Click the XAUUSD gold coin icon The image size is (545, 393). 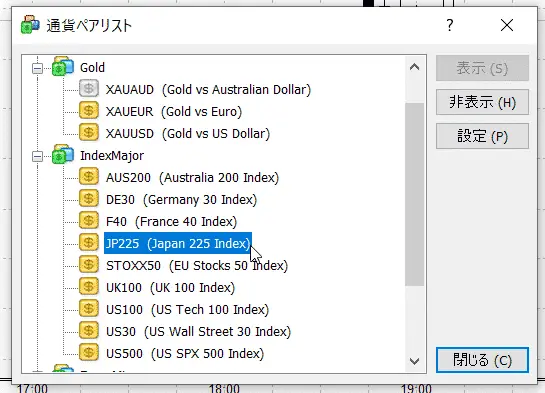coord(89,133)
